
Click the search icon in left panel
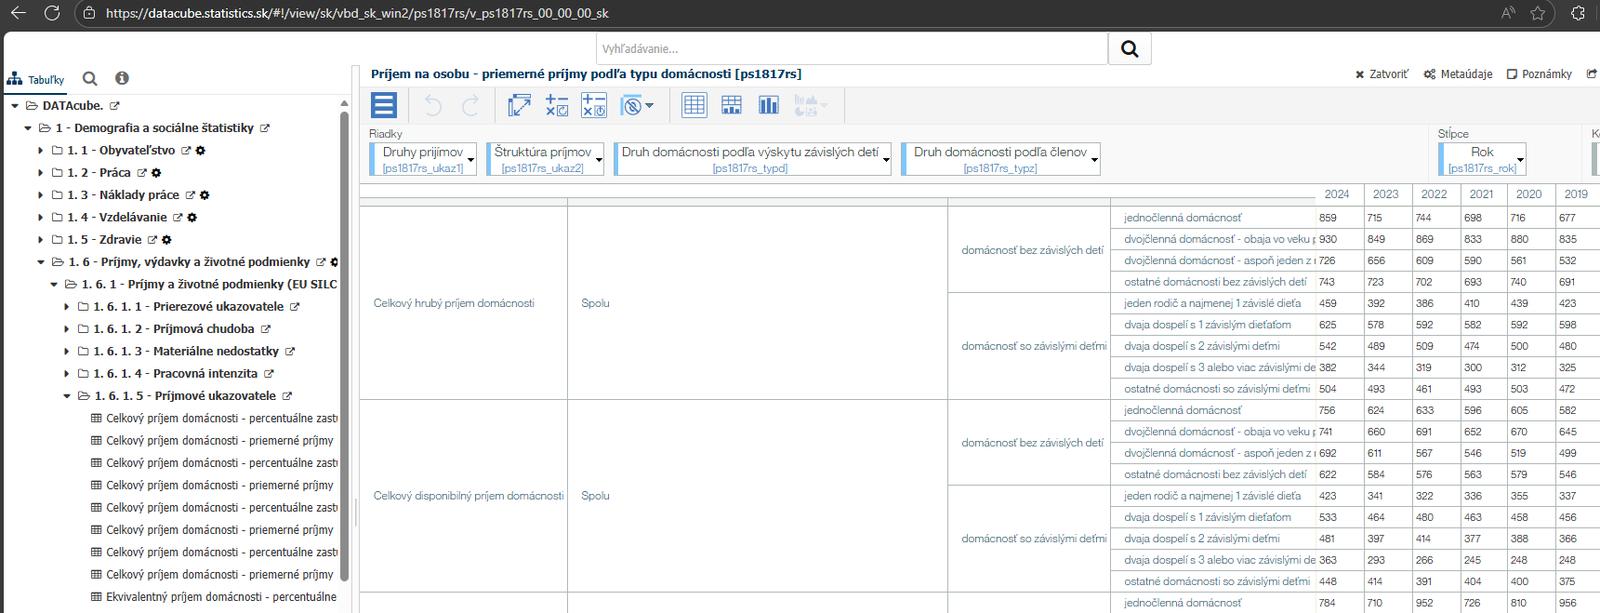90,79
